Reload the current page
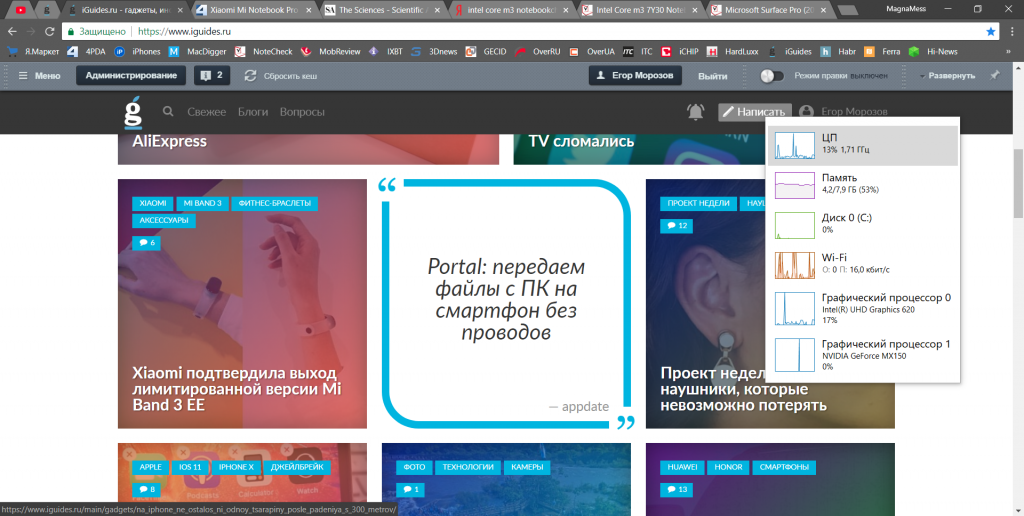The height and width of the screenshot is (516, 1024). point(49,31)
